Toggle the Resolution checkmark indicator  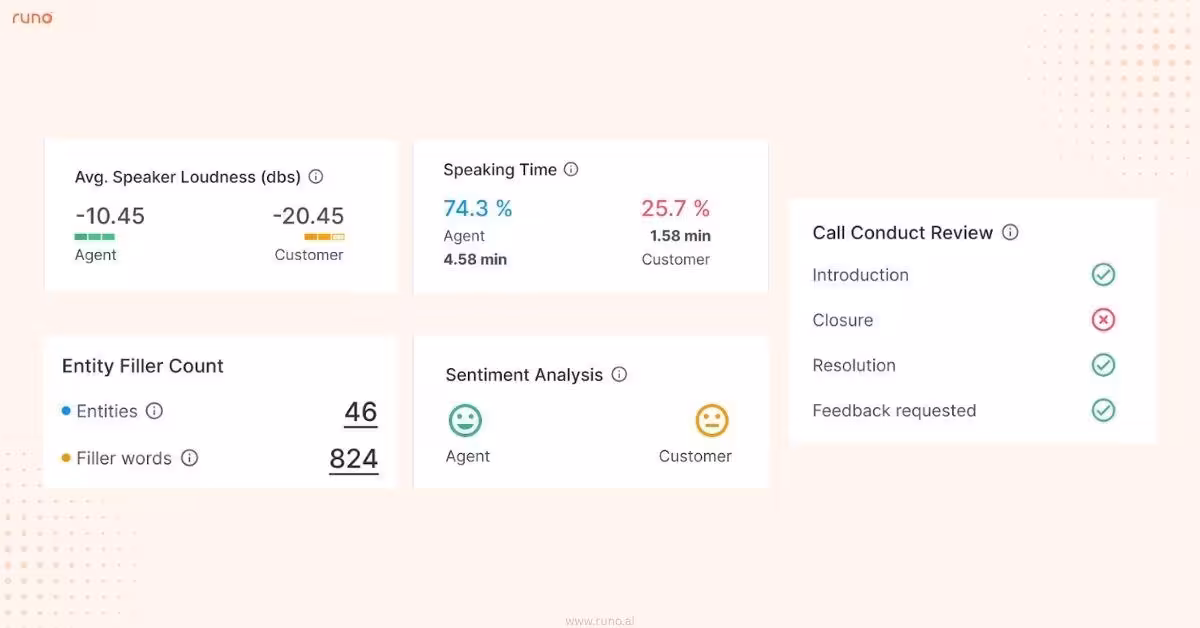tap(1104, 365)
